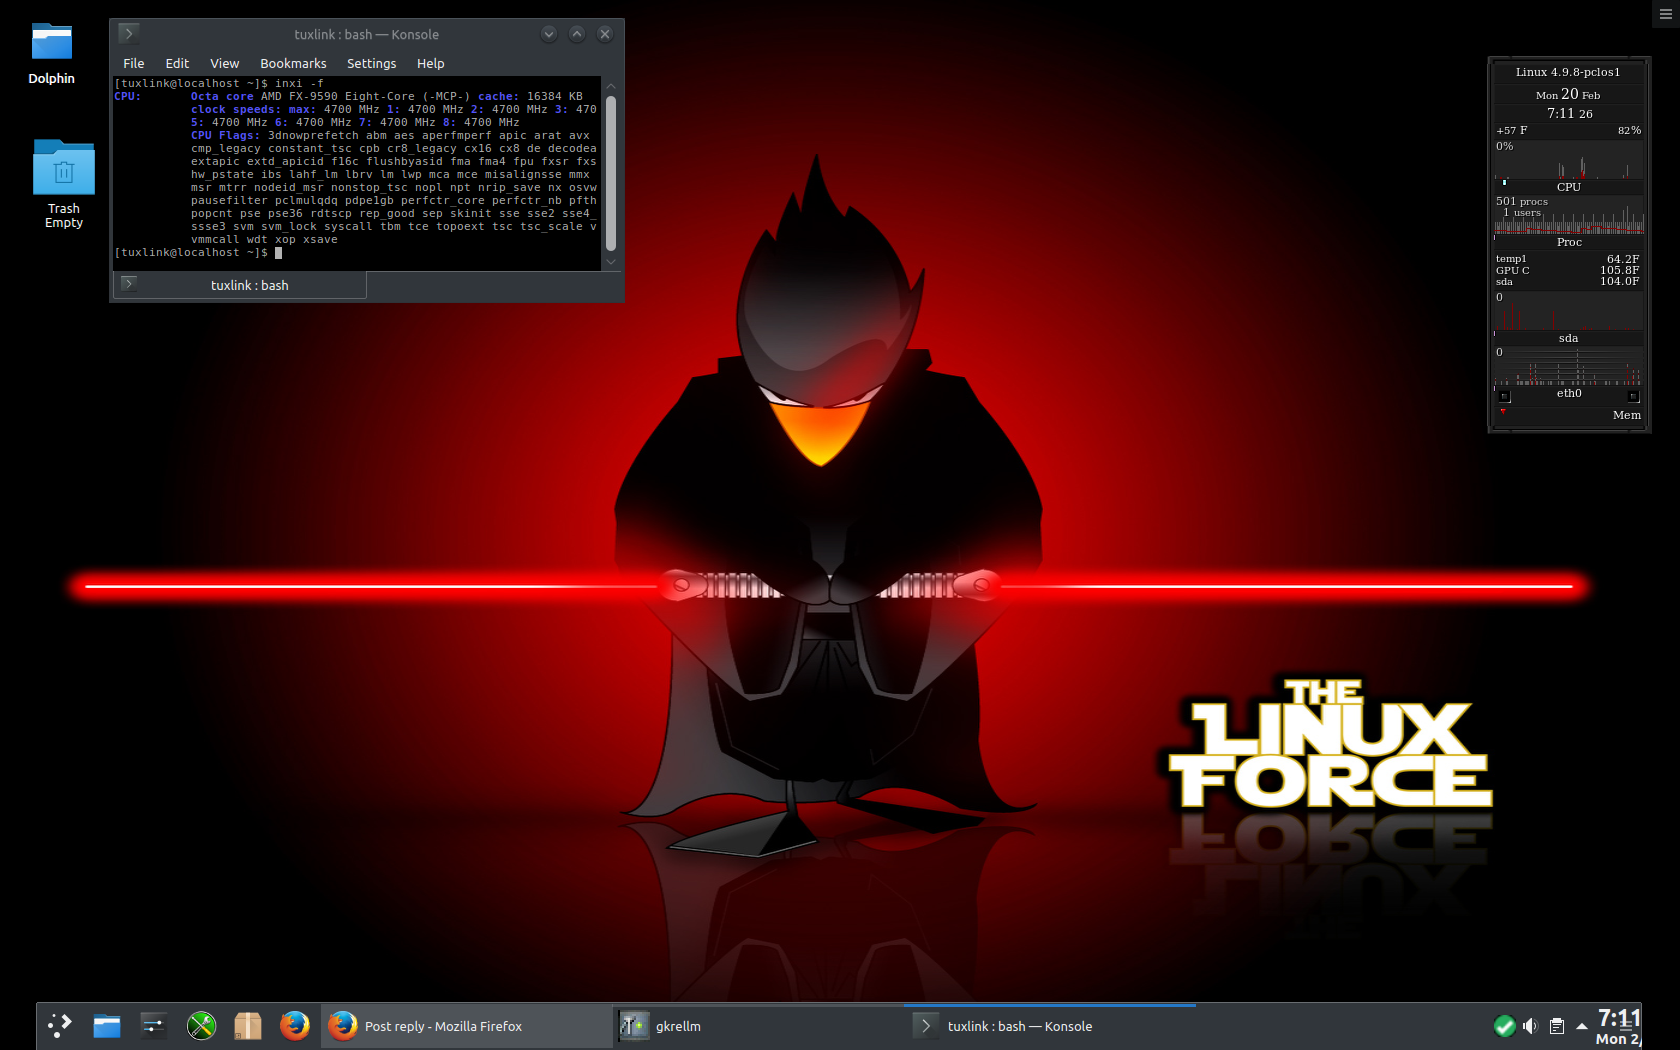1680x1050 pixels.
Task: Open the PCLinuxOS Control Center
Action: [x=201, y=1025]
